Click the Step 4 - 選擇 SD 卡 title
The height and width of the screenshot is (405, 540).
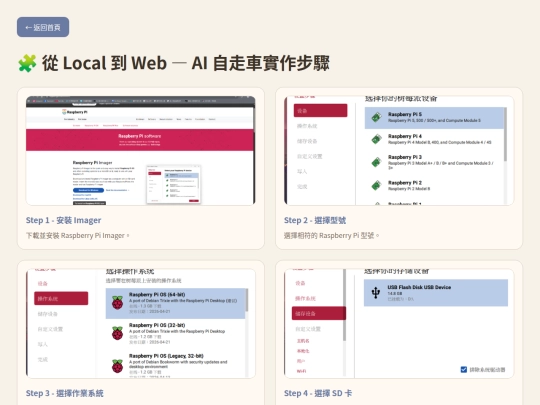pyautogui.click(x=318, y=393)
